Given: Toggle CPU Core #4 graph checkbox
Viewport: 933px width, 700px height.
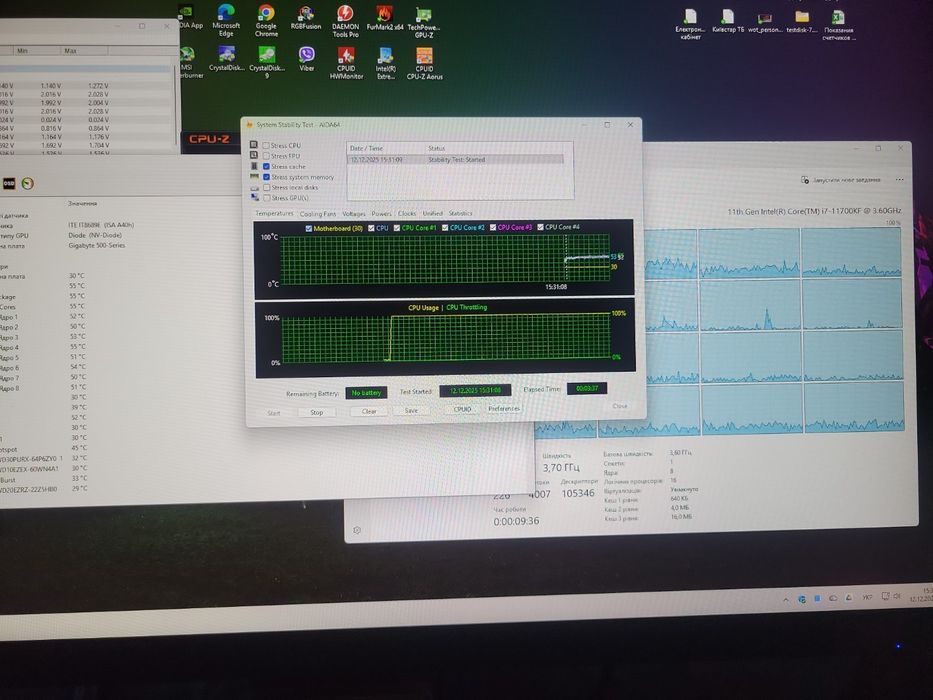Looking at the screenshot, I should tap(540, 227).
